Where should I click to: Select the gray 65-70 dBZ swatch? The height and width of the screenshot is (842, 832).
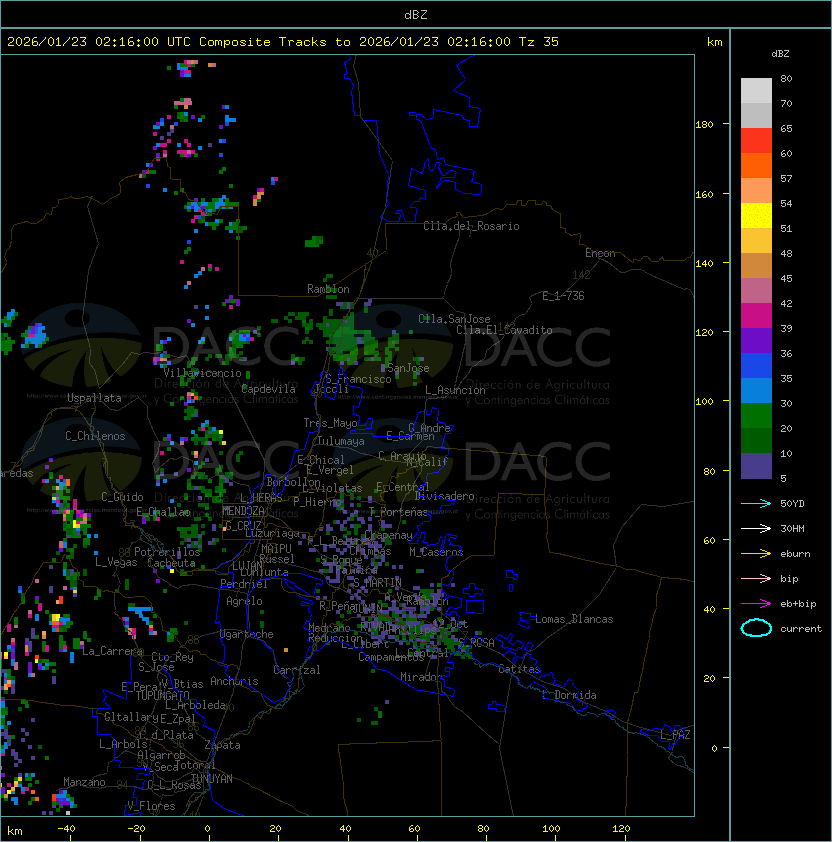(756, 115)
